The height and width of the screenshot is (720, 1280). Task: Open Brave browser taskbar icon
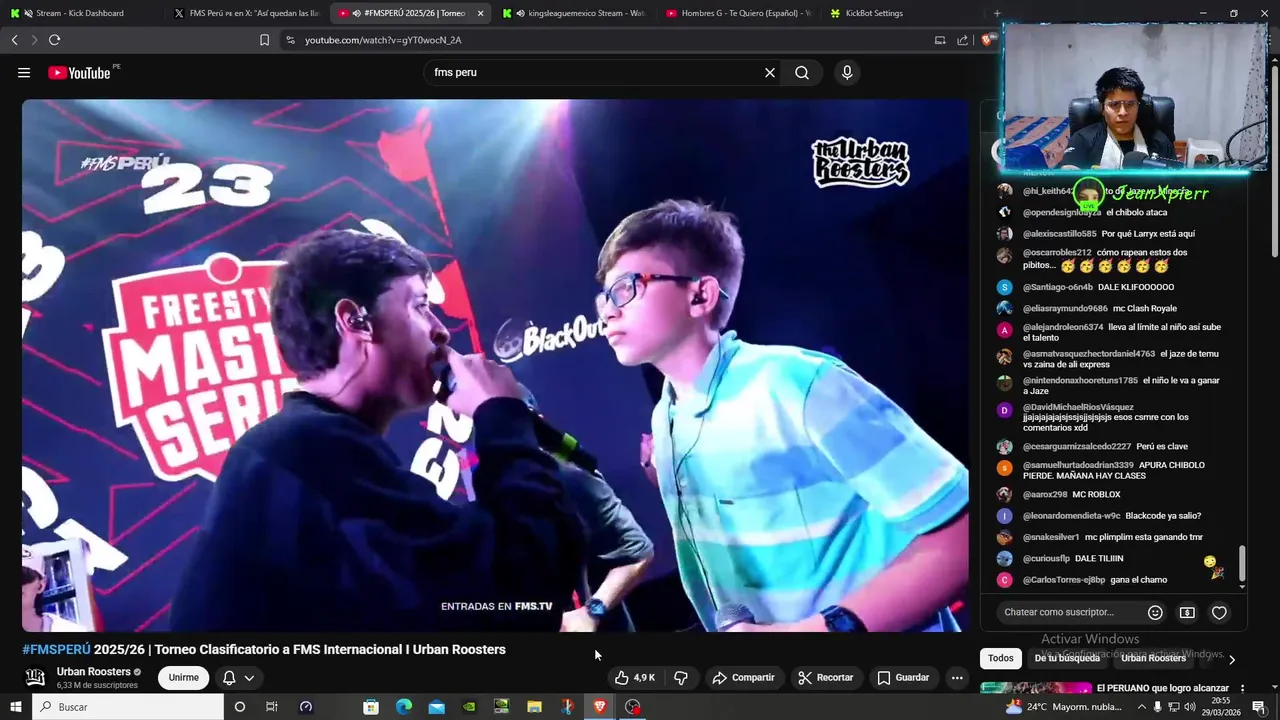click(600, 707)
